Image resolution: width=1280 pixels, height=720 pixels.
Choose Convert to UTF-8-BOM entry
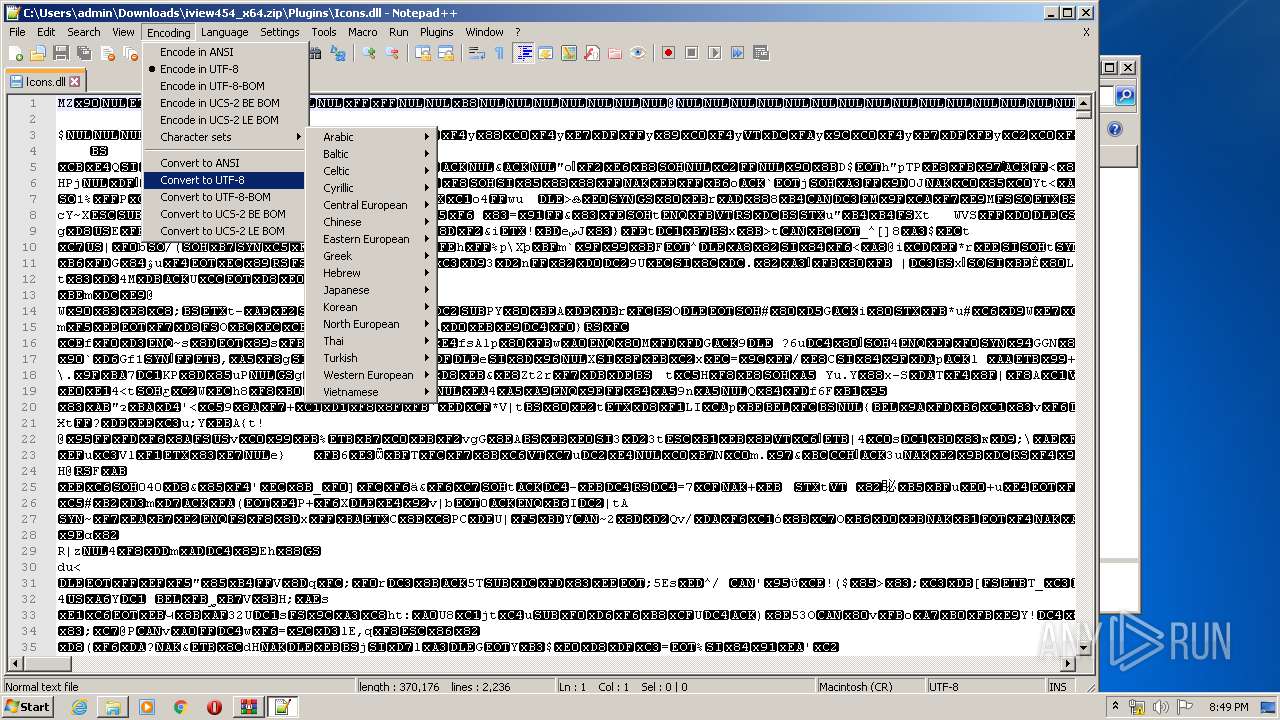pos(225,197)
